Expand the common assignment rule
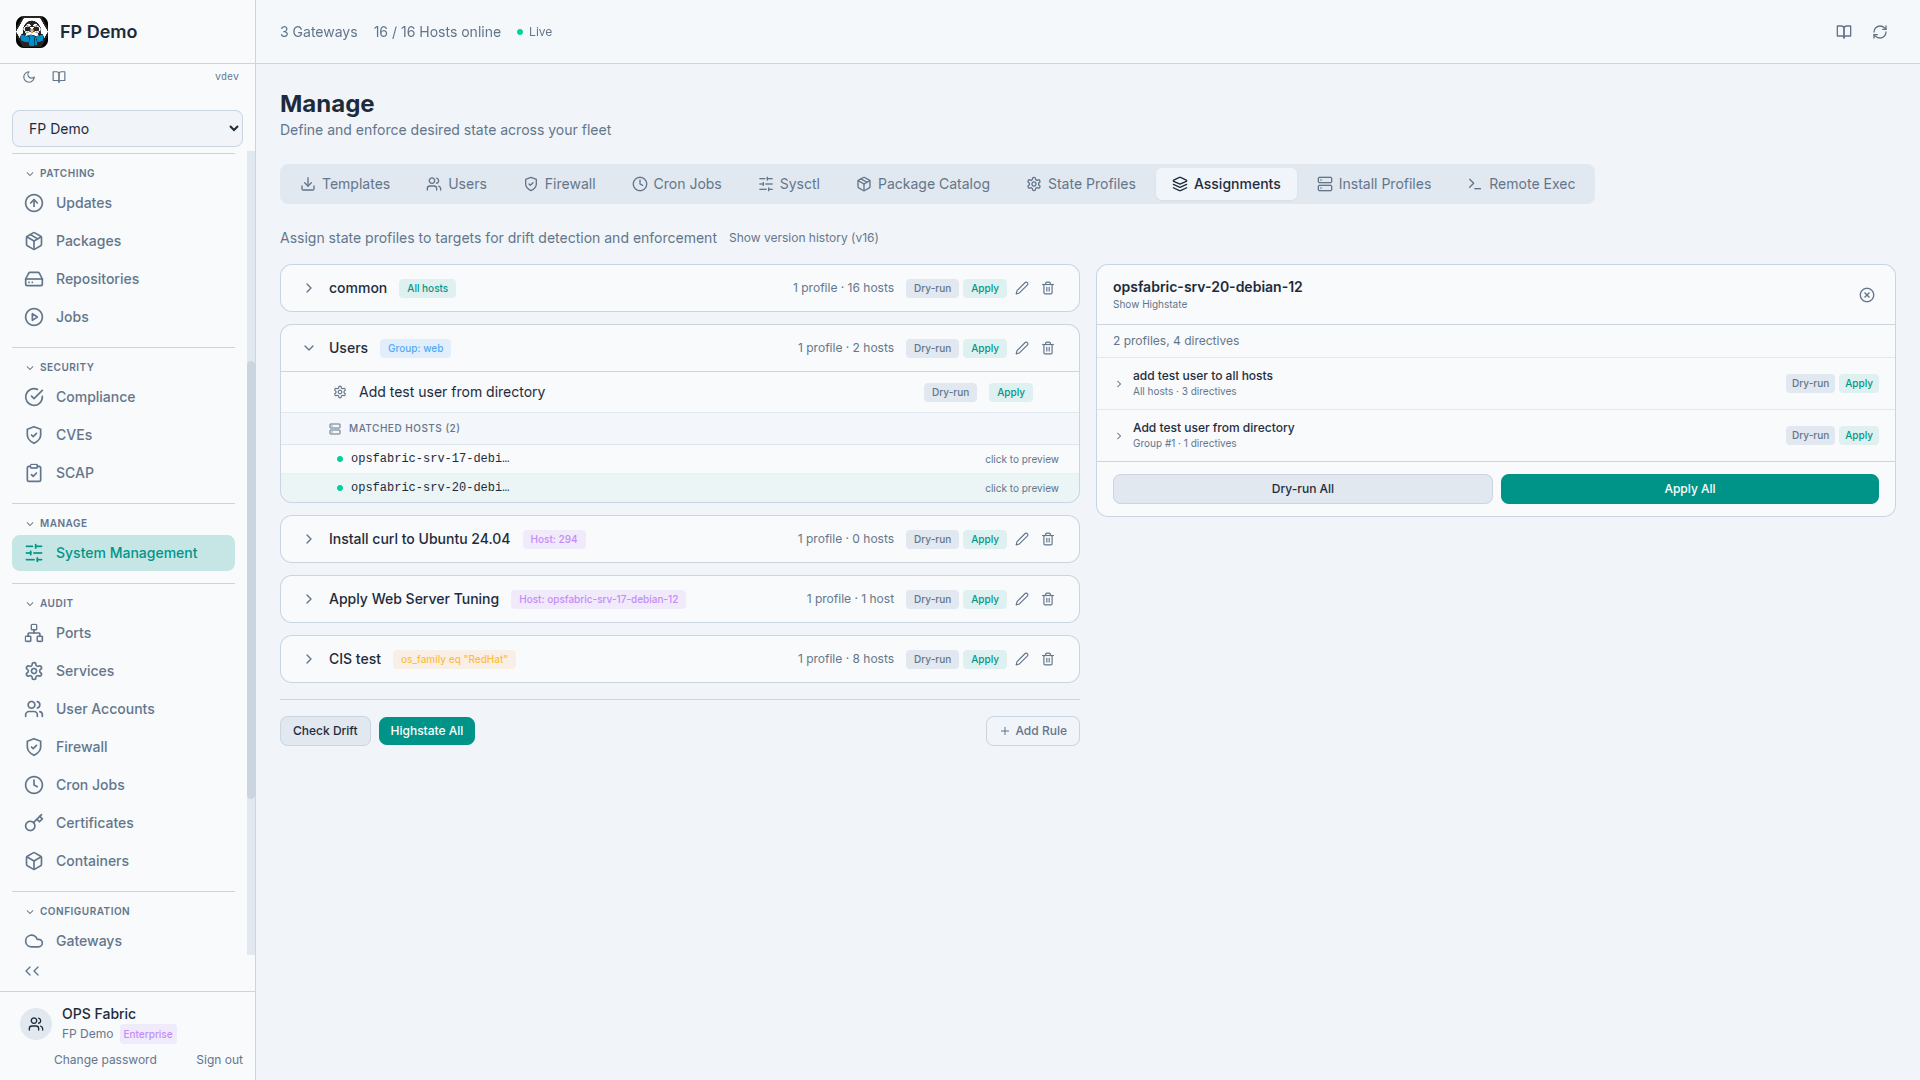Screen dimensions: 1920x1080 308,288
